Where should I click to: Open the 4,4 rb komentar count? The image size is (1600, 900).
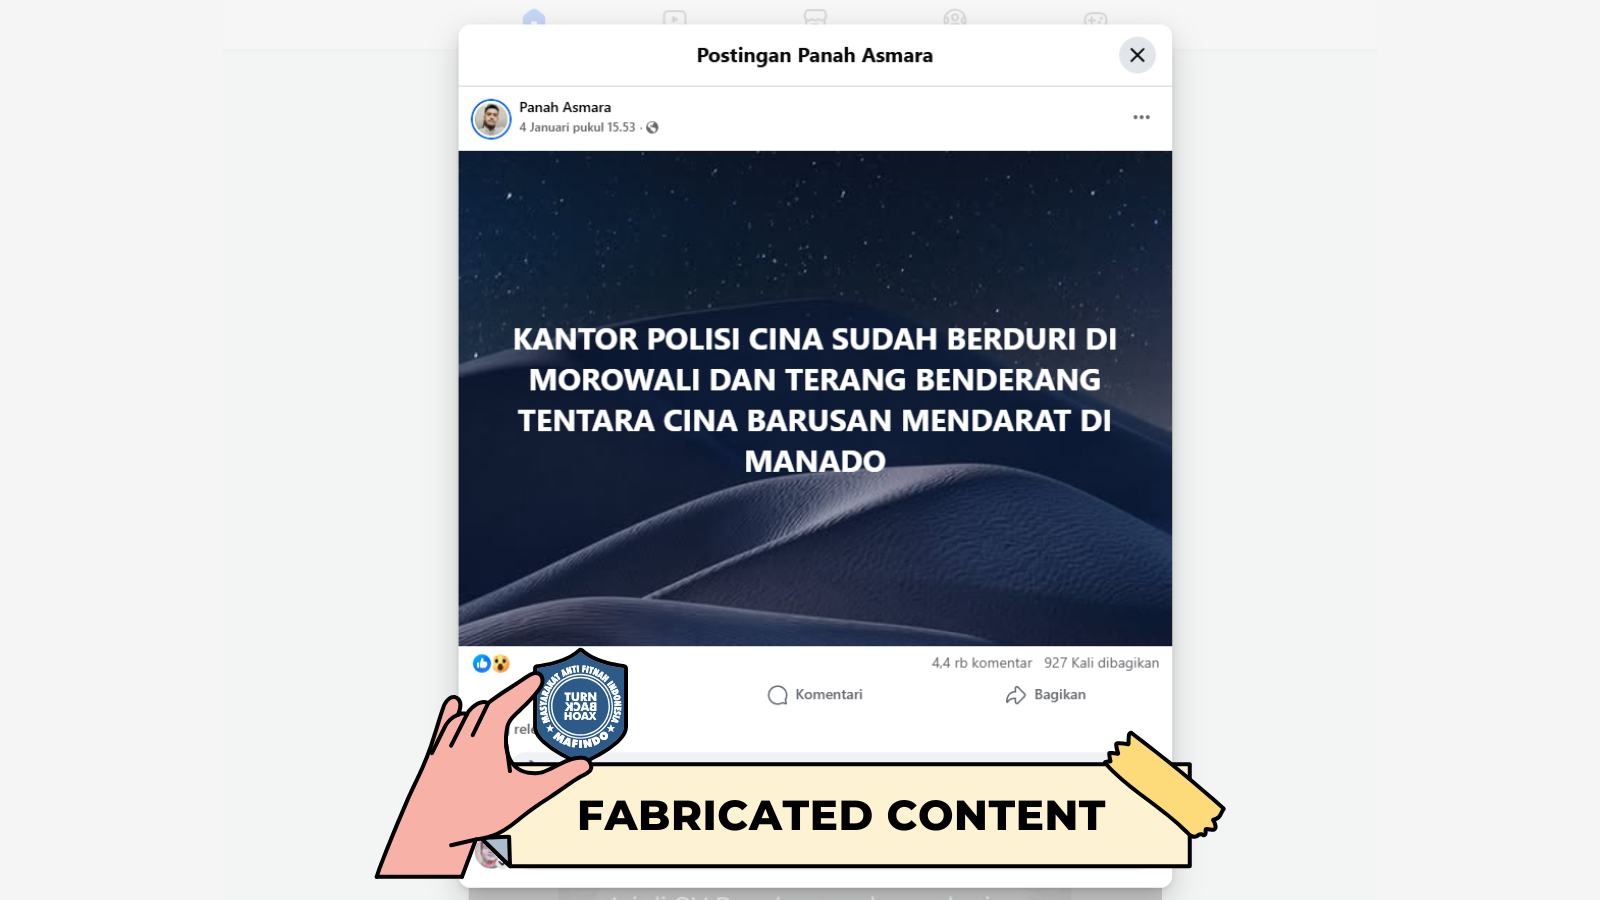[981, 663]
